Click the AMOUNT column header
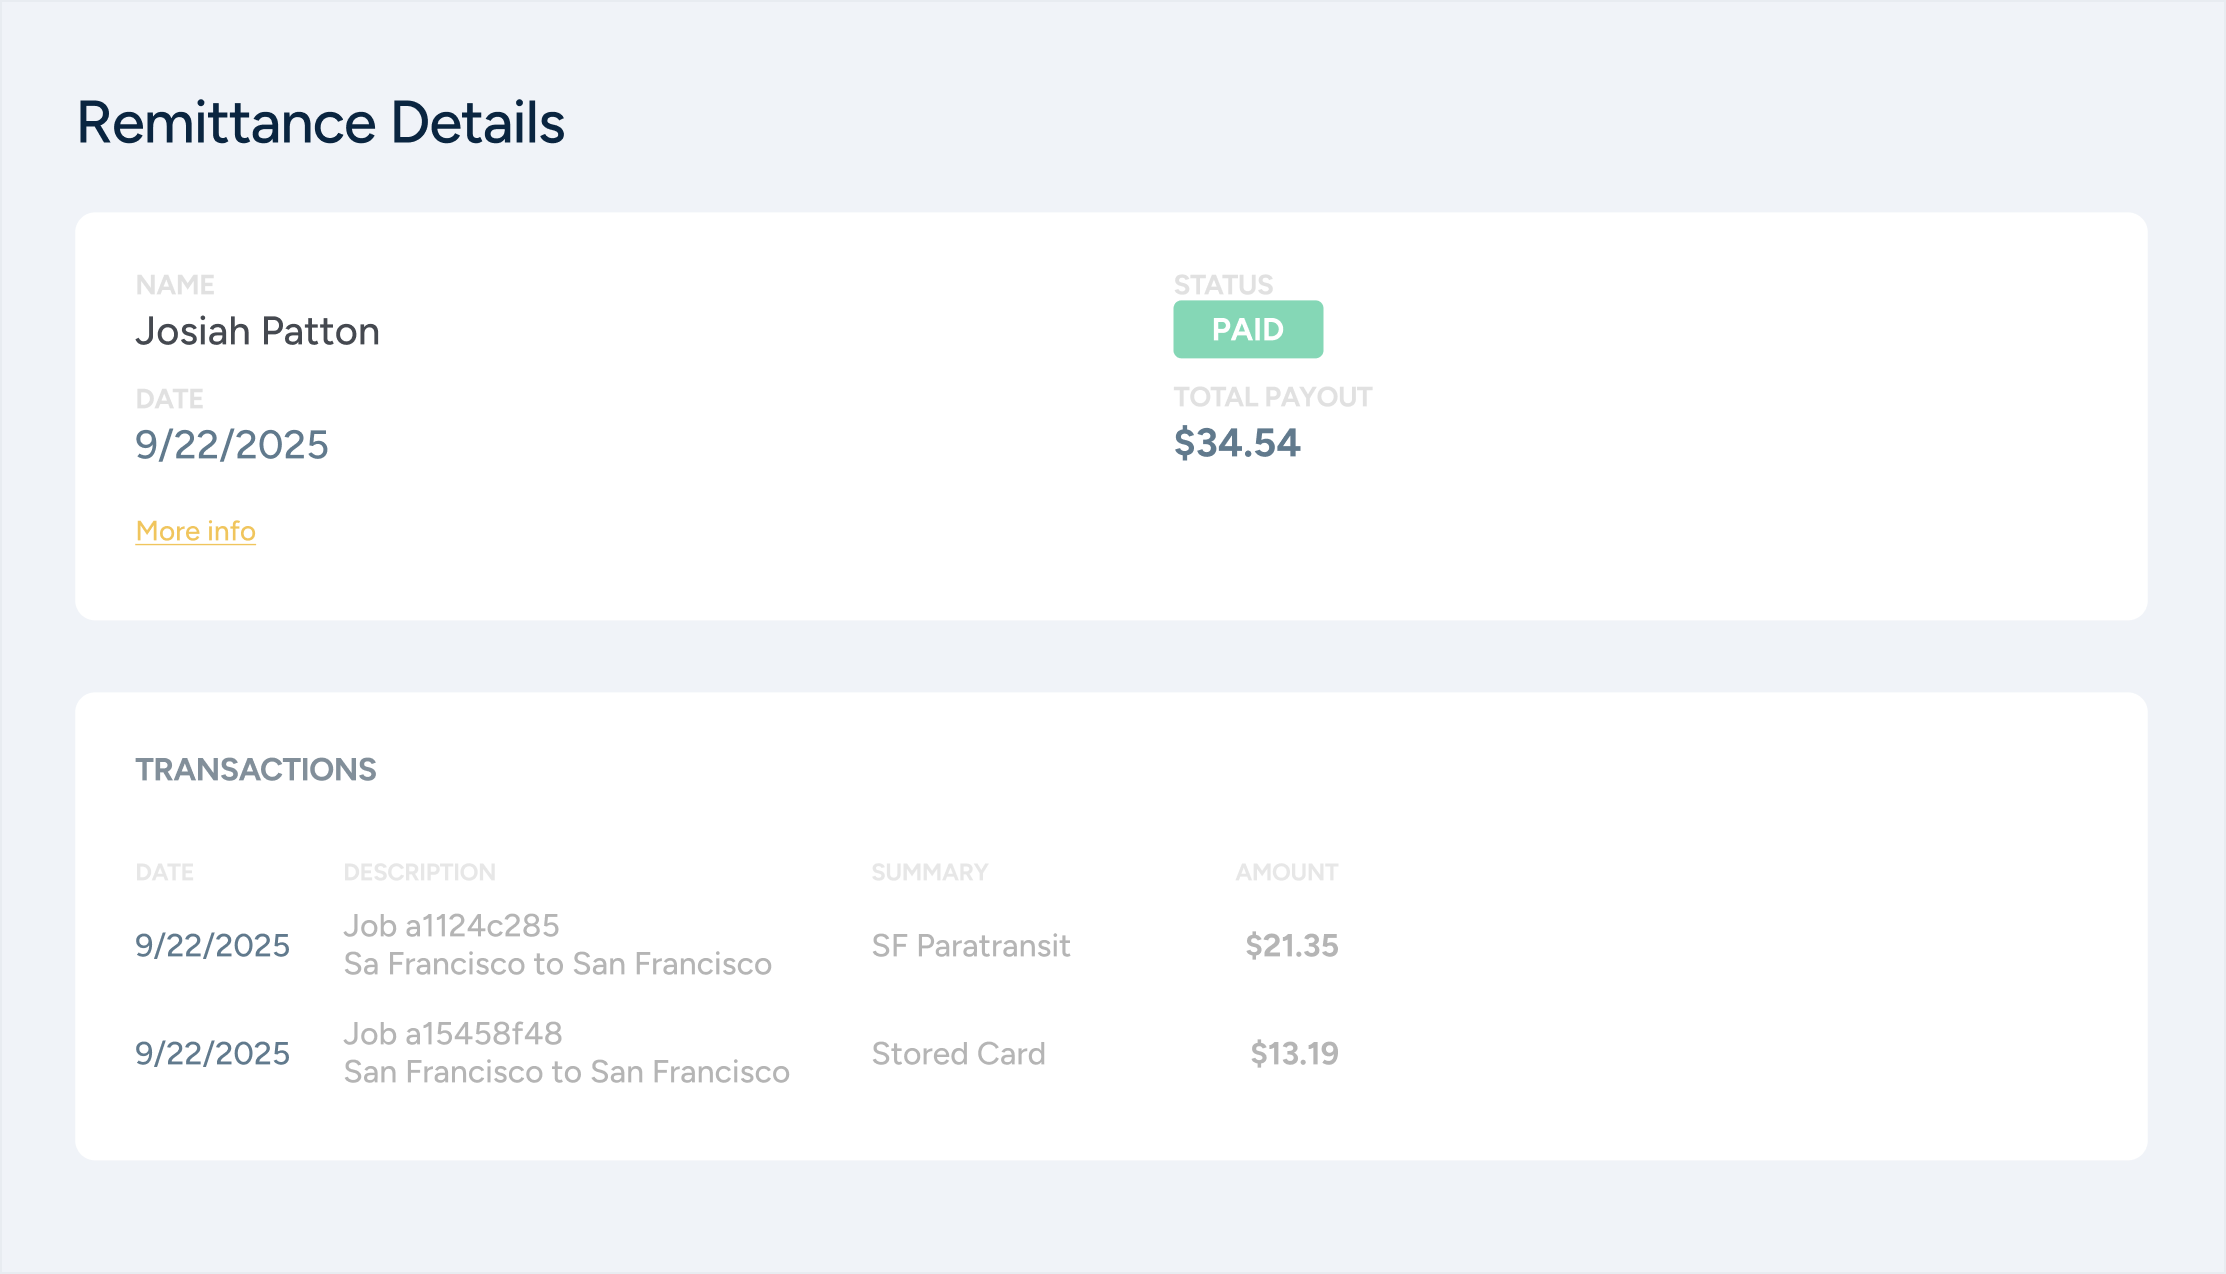The height and width of the screenshot is (1274, 2226). click(1286, 872)
